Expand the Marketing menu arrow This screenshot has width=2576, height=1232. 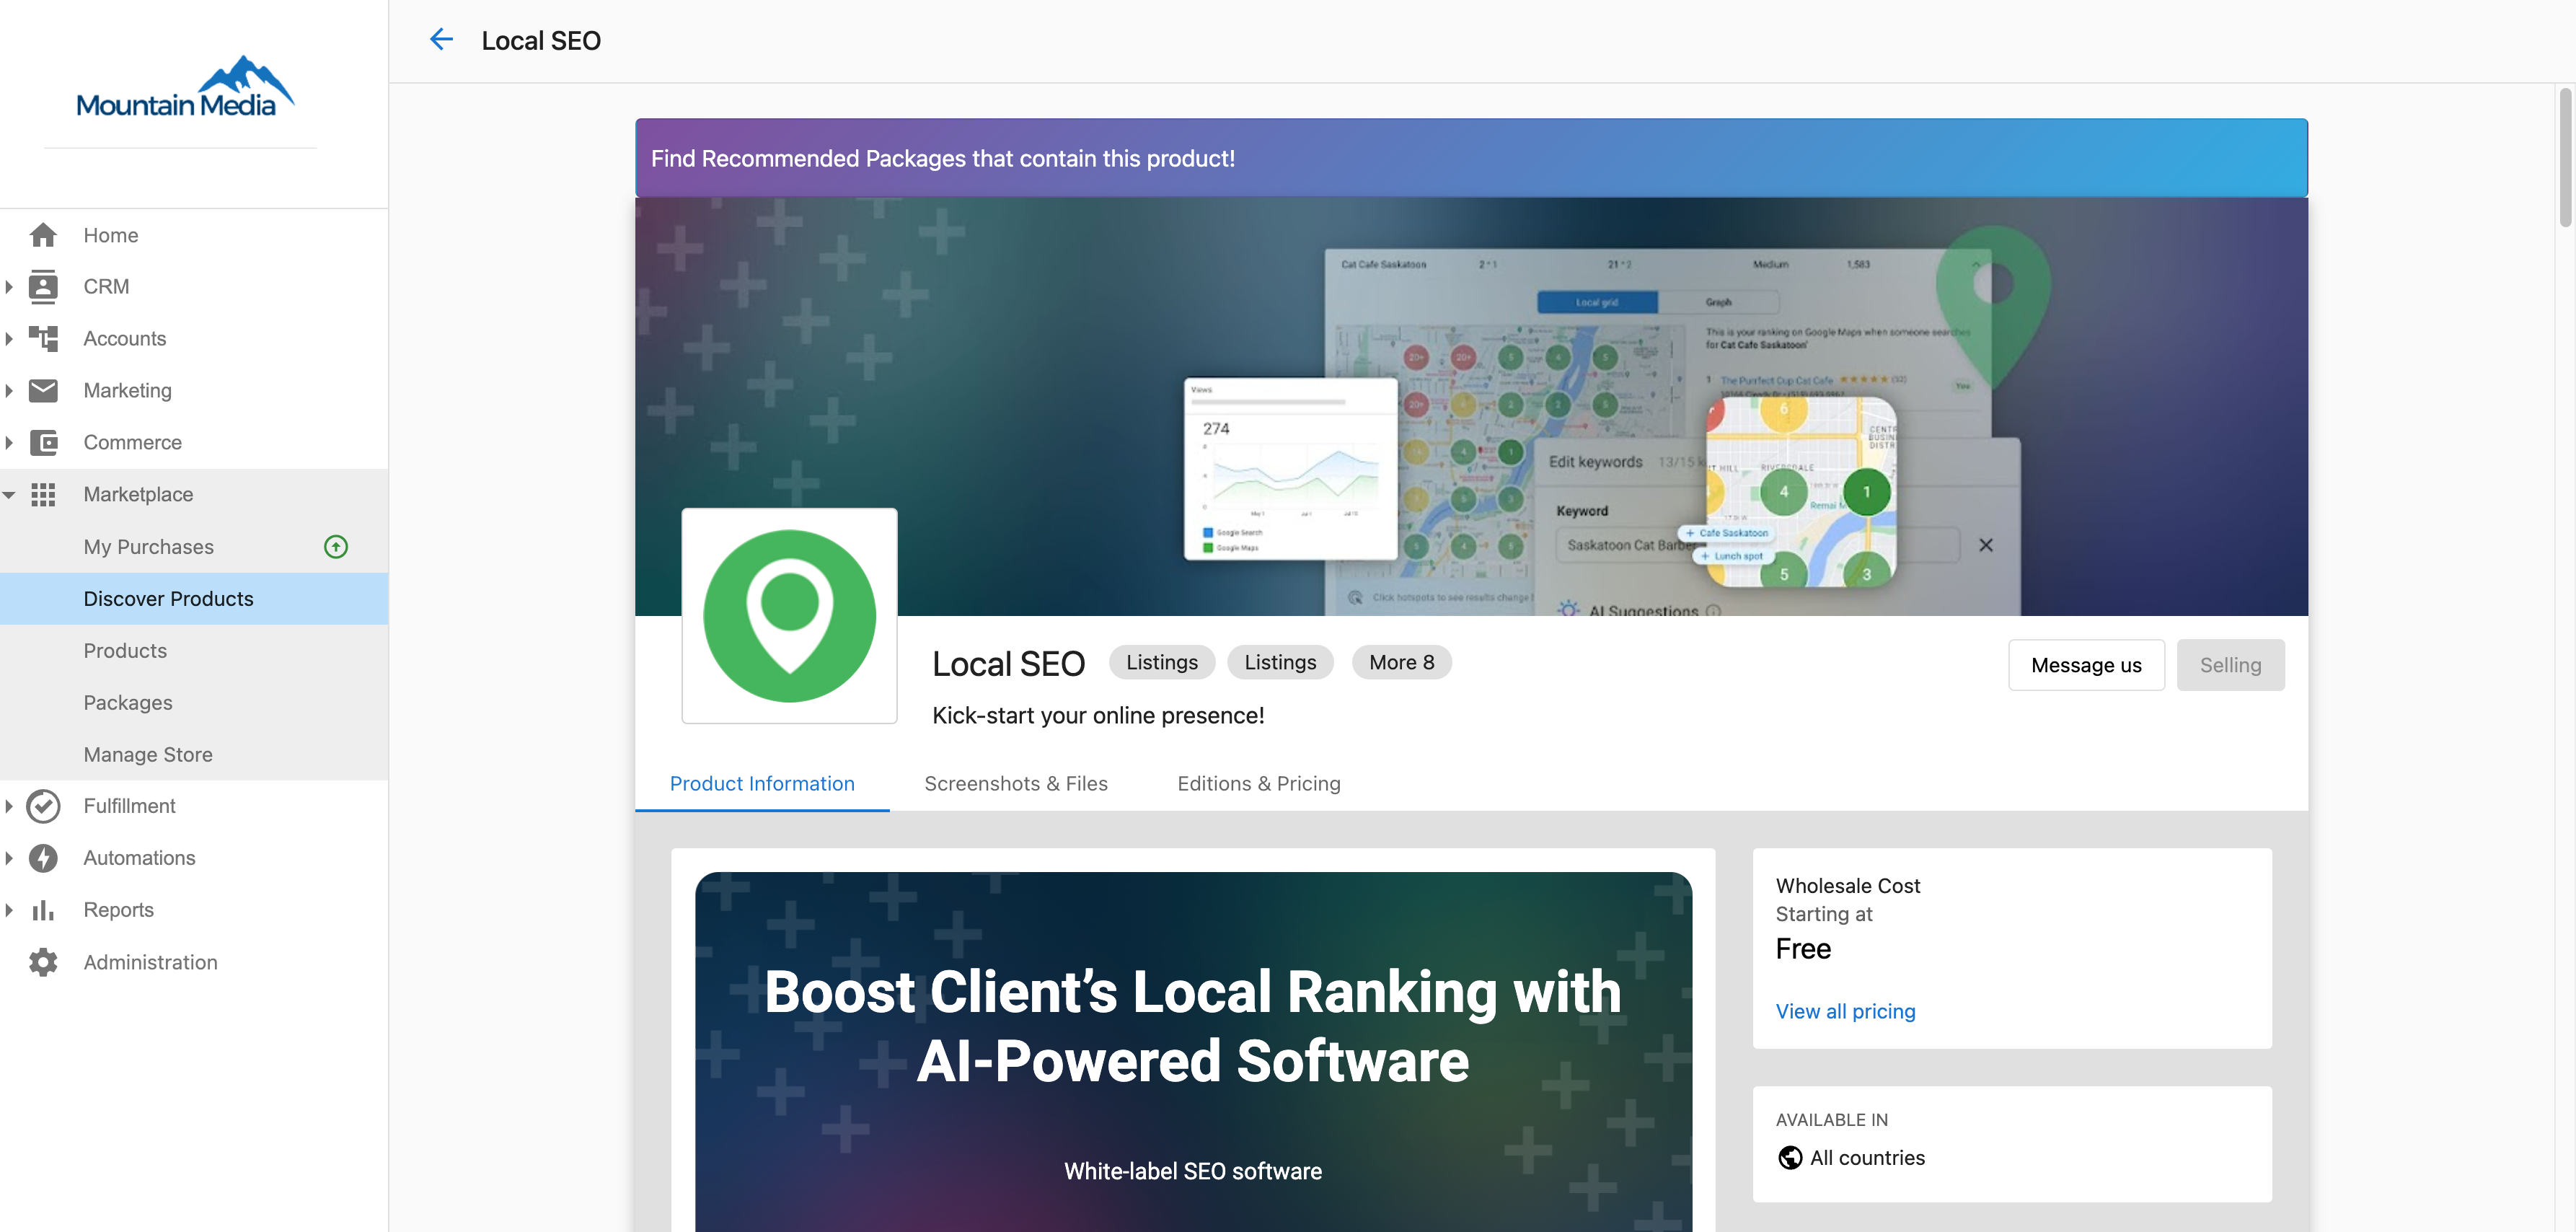click(x=9, y=391)
